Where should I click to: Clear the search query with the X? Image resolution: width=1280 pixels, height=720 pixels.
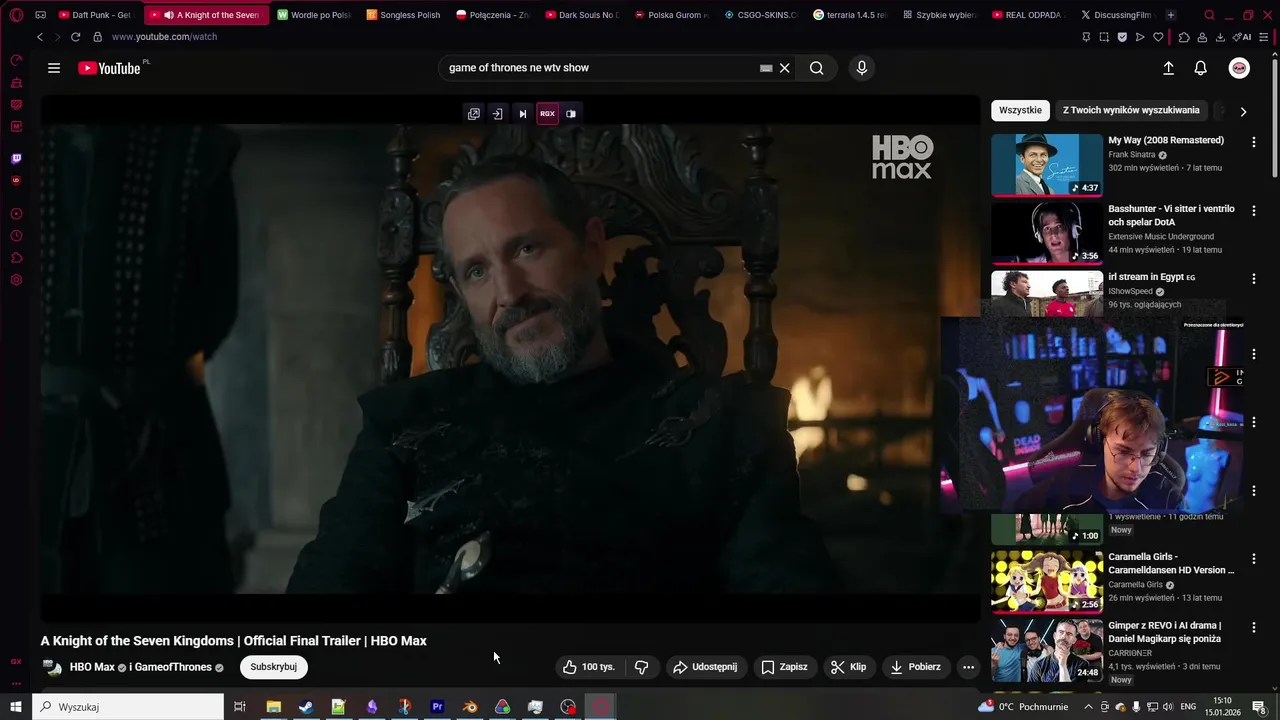click(x=785, y=68)
